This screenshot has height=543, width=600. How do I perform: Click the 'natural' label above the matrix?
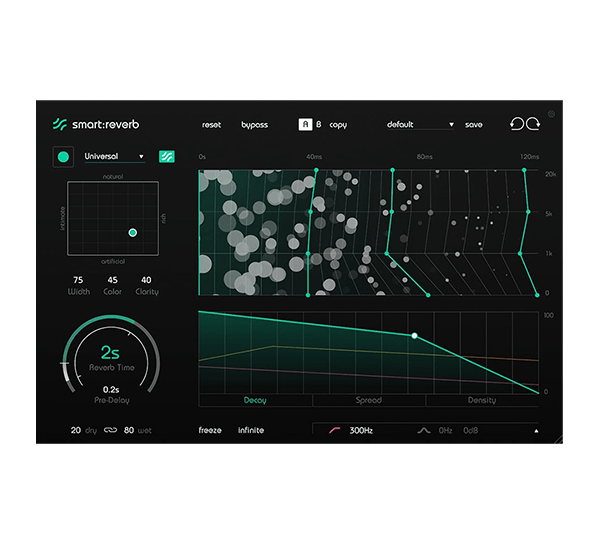(113, 177)
